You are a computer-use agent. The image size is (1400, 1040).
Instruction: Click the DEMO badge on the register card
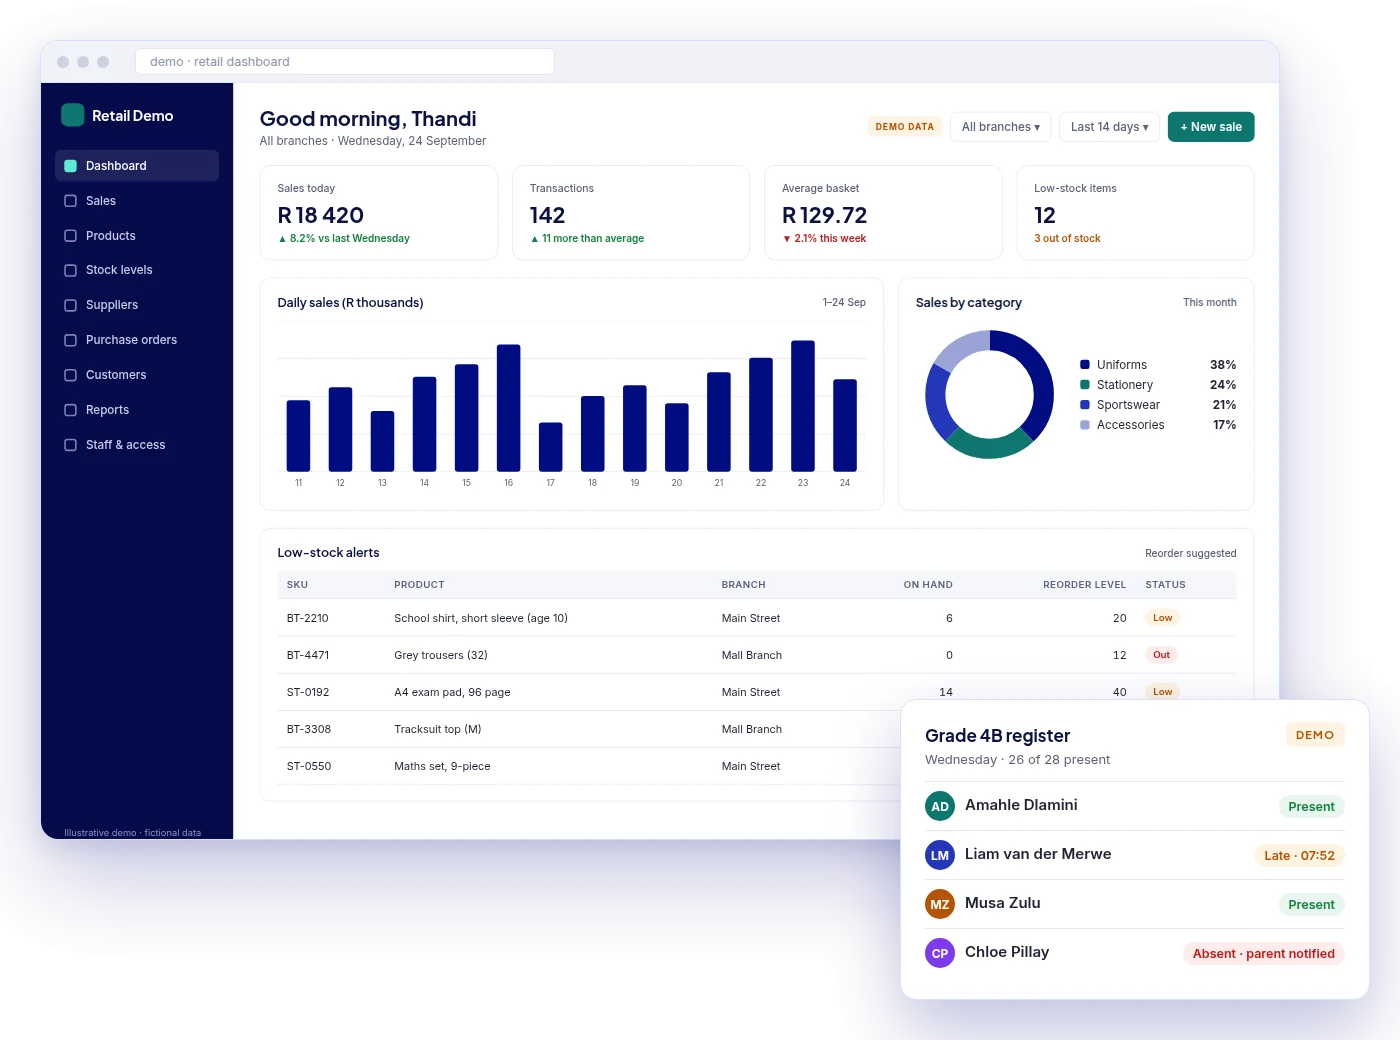[1315, 735]
